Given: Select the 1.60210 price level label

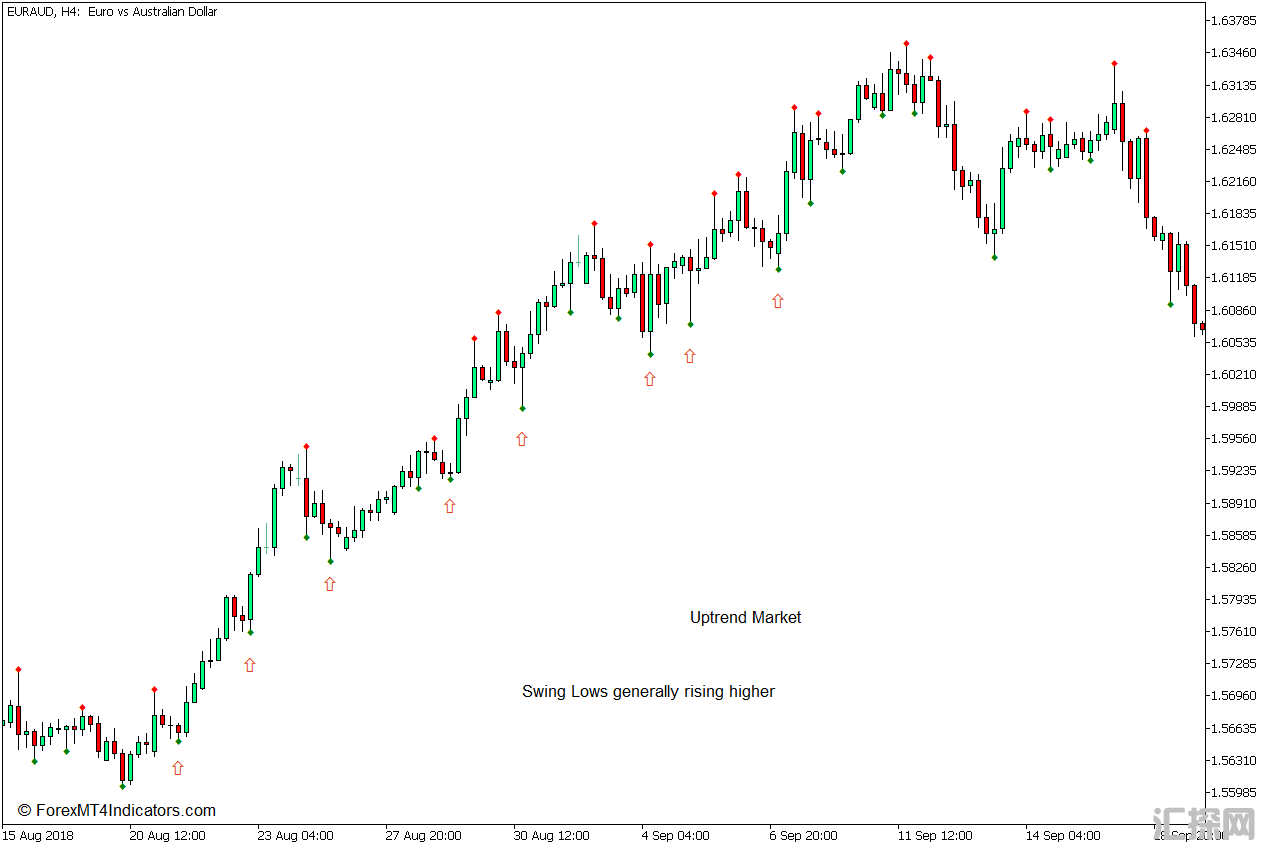Looking at the screenshot, I should coord(1233,374).
